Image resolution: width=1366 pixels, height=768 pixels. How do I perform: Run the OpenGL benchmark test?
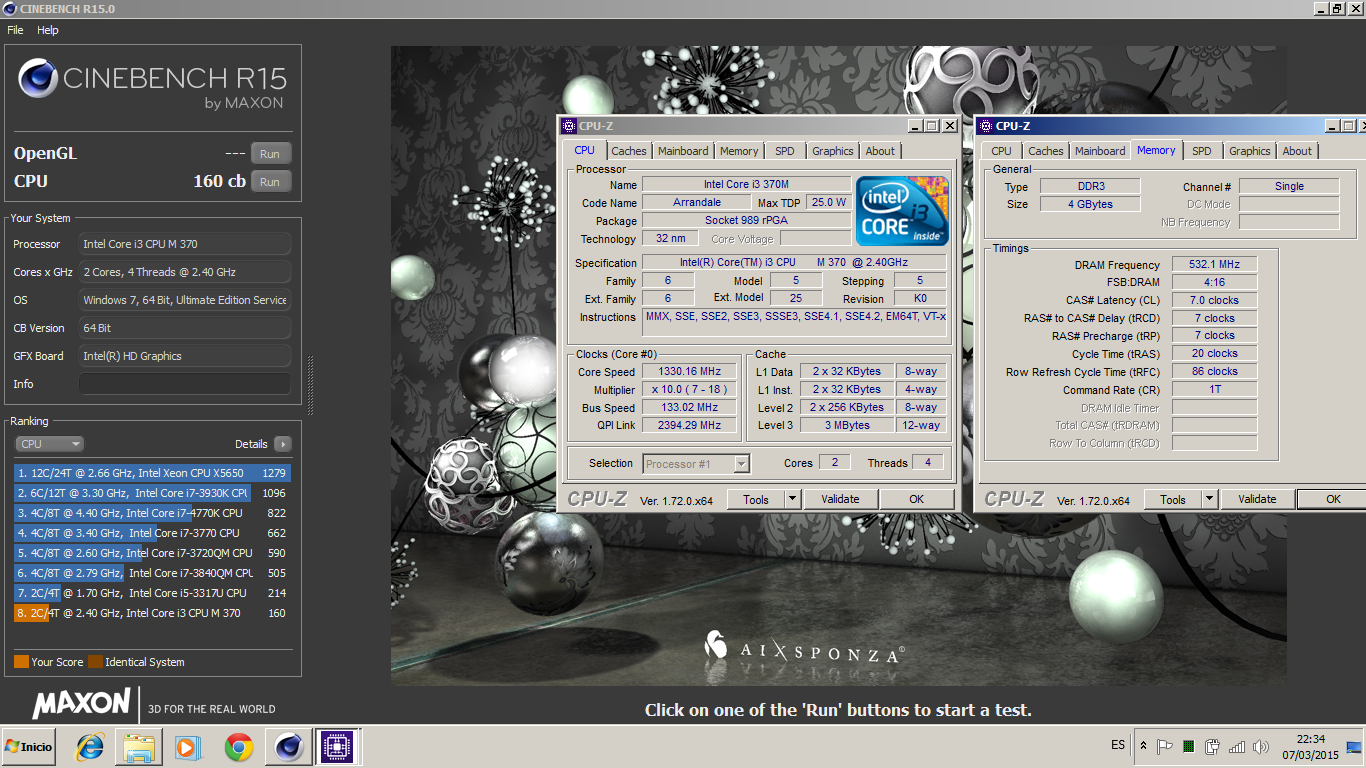point(270,153)
